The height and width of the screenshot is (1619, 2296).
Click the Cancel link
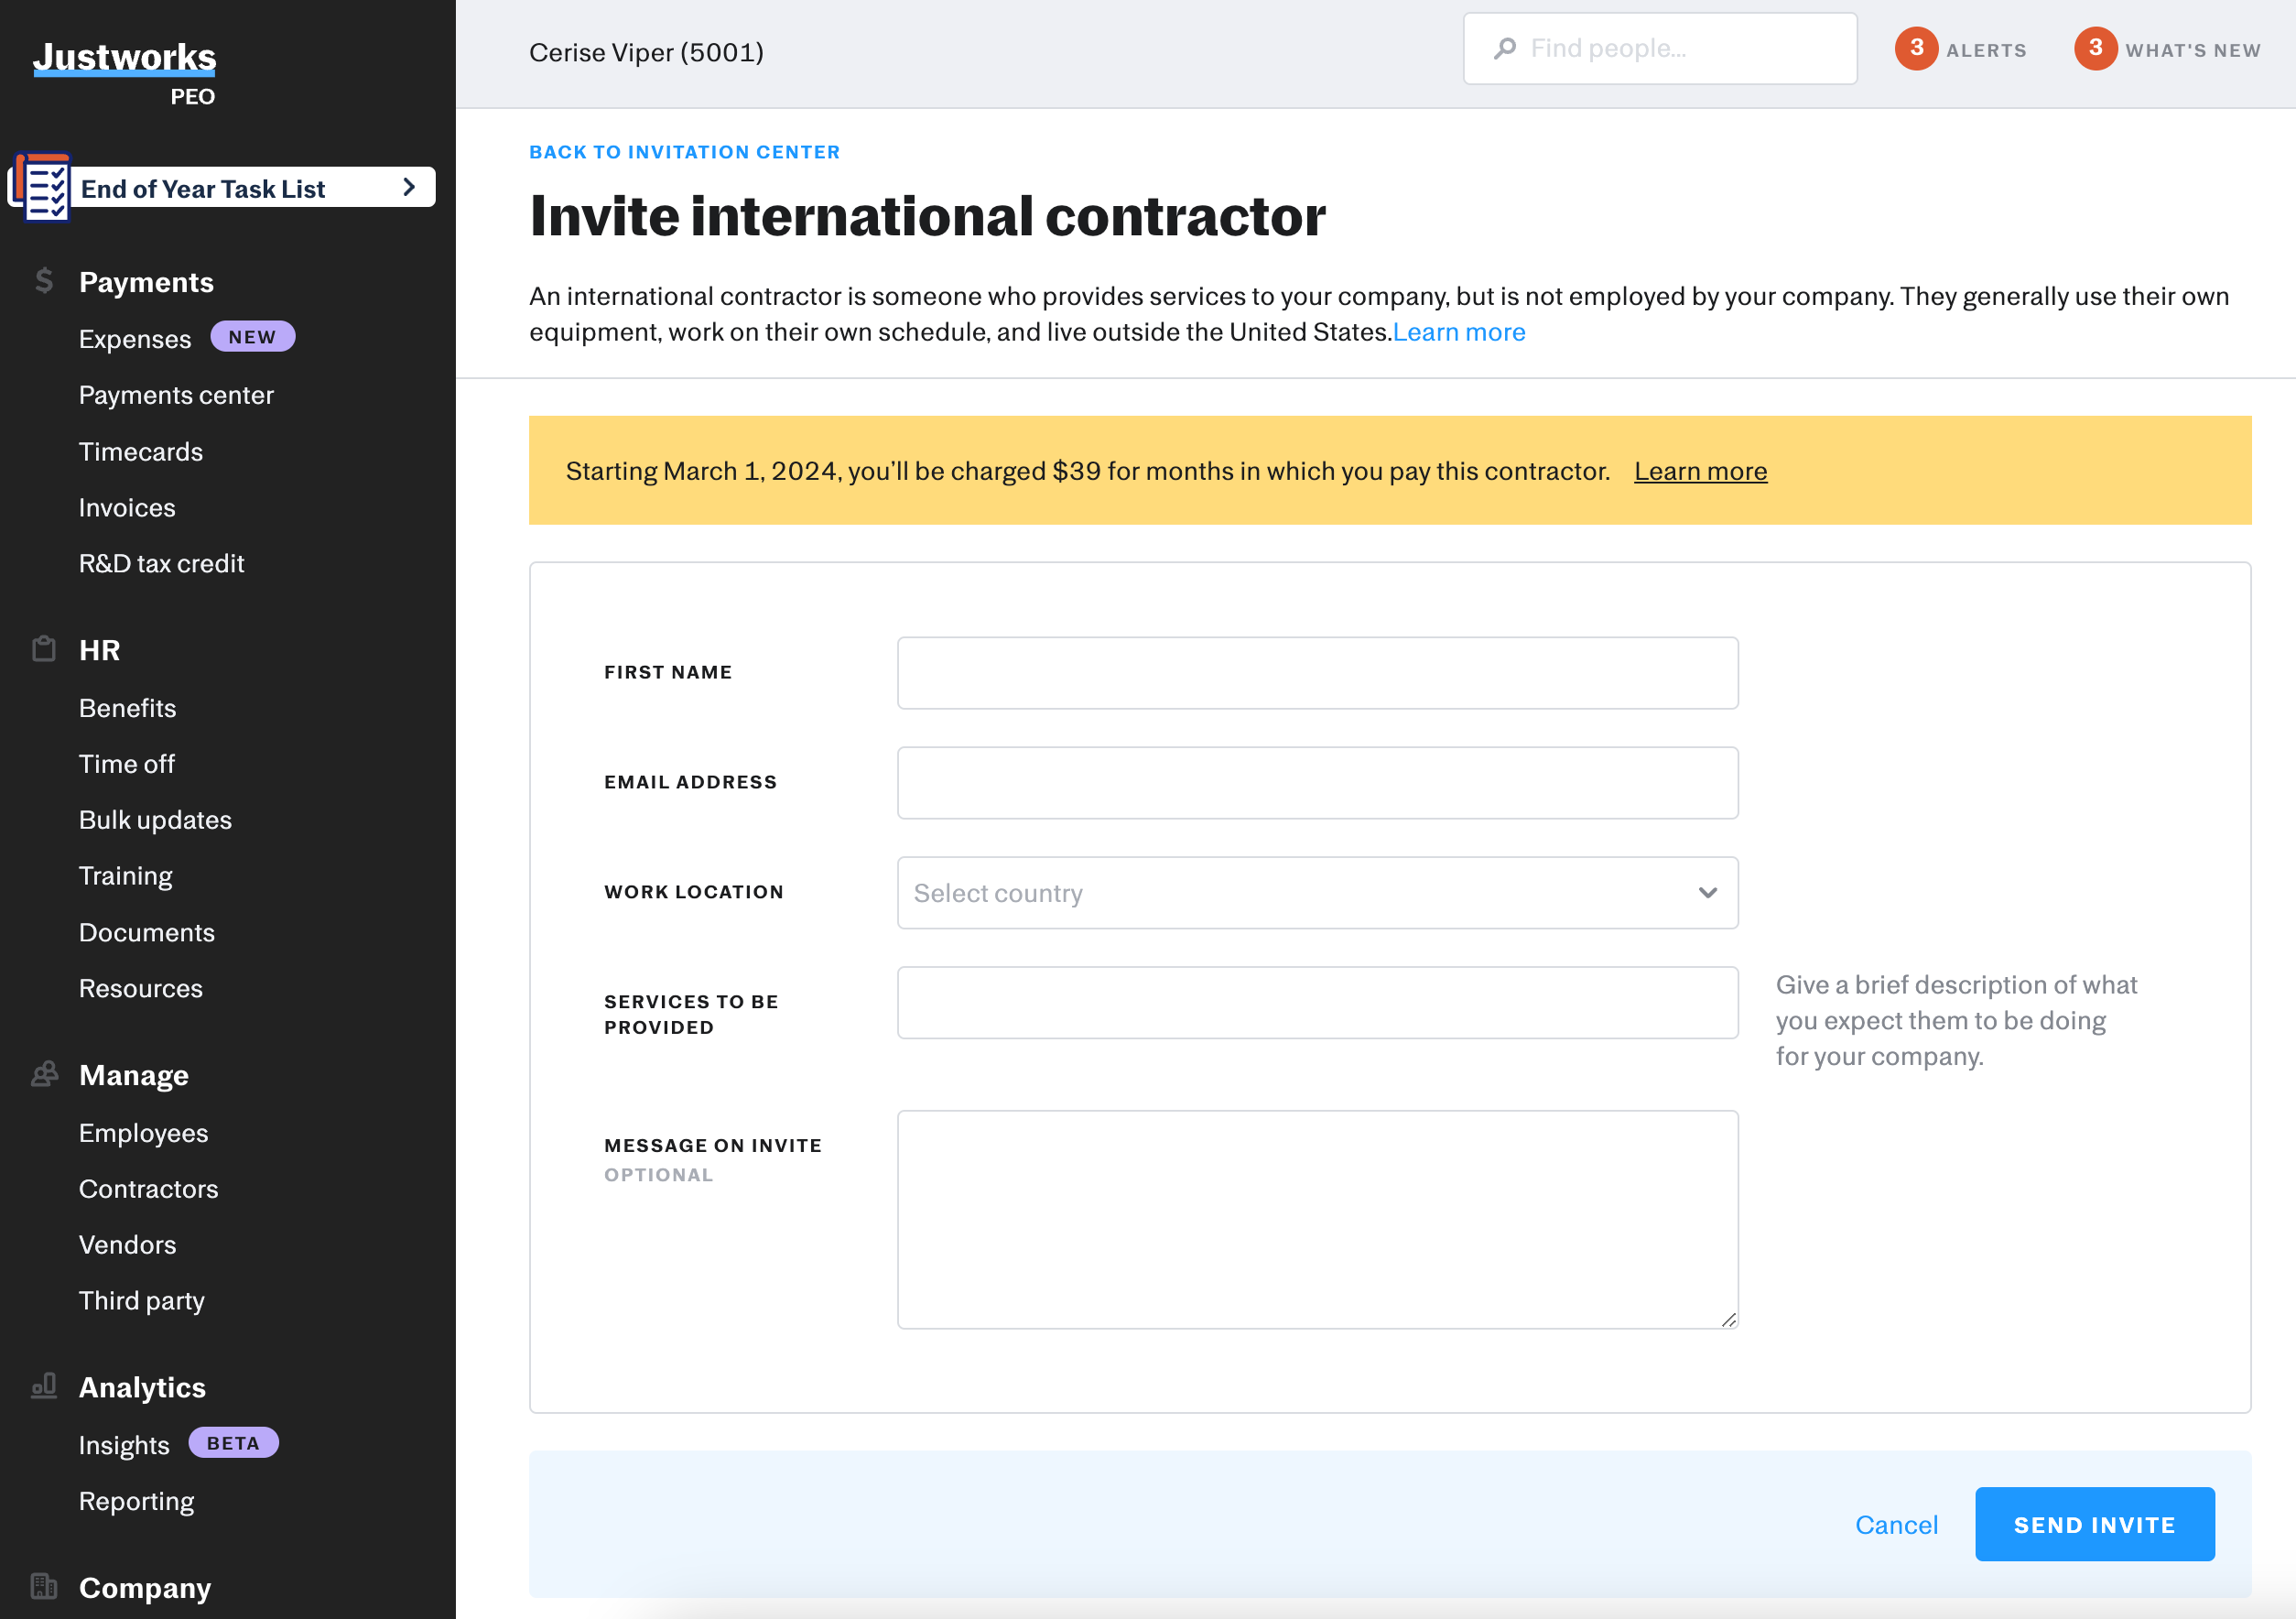1896,1524
